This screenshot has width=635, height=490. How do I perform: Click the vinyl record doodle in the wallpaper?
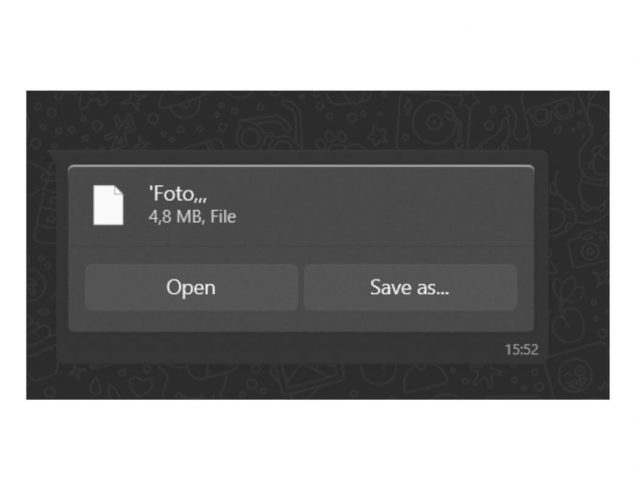coord(434,121)
